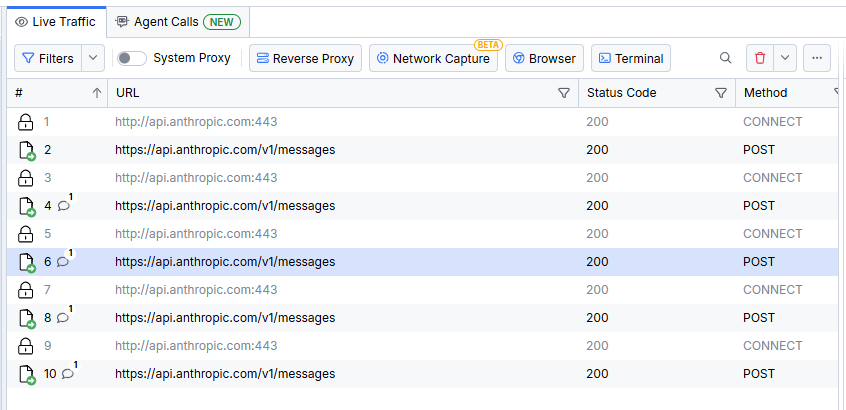846x410 pixels.
Task: Click the Status Code column header
Action: tap(622, 93)
